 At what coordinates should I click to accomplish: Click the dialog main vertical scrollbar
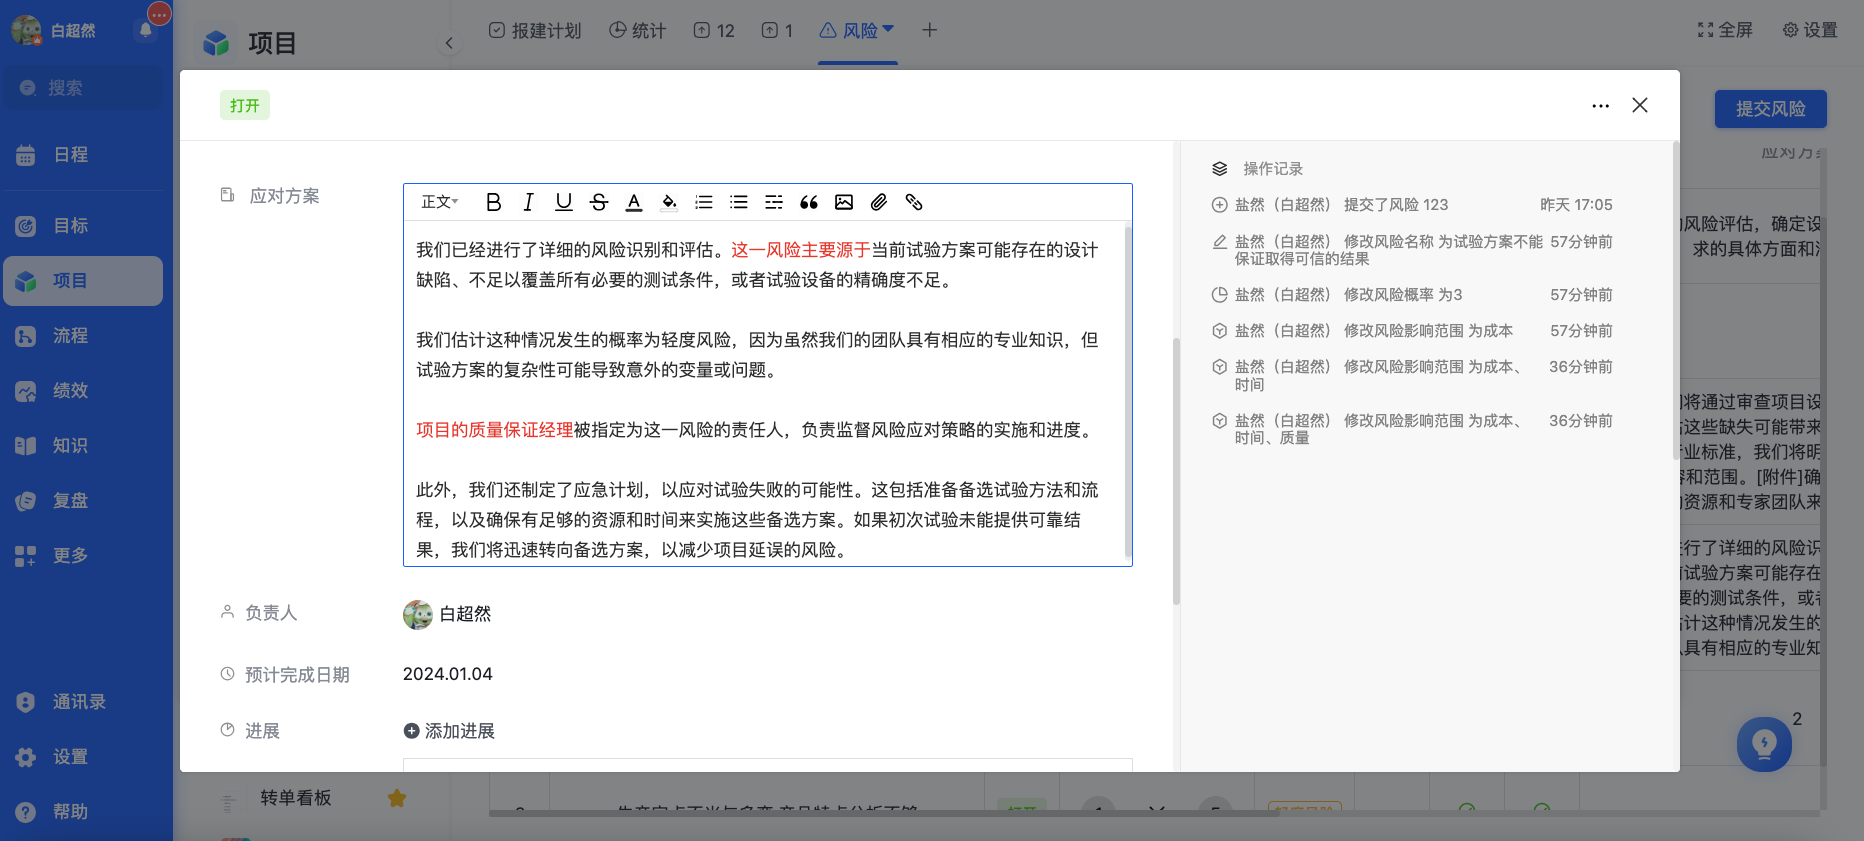[x=1176, y=470]
